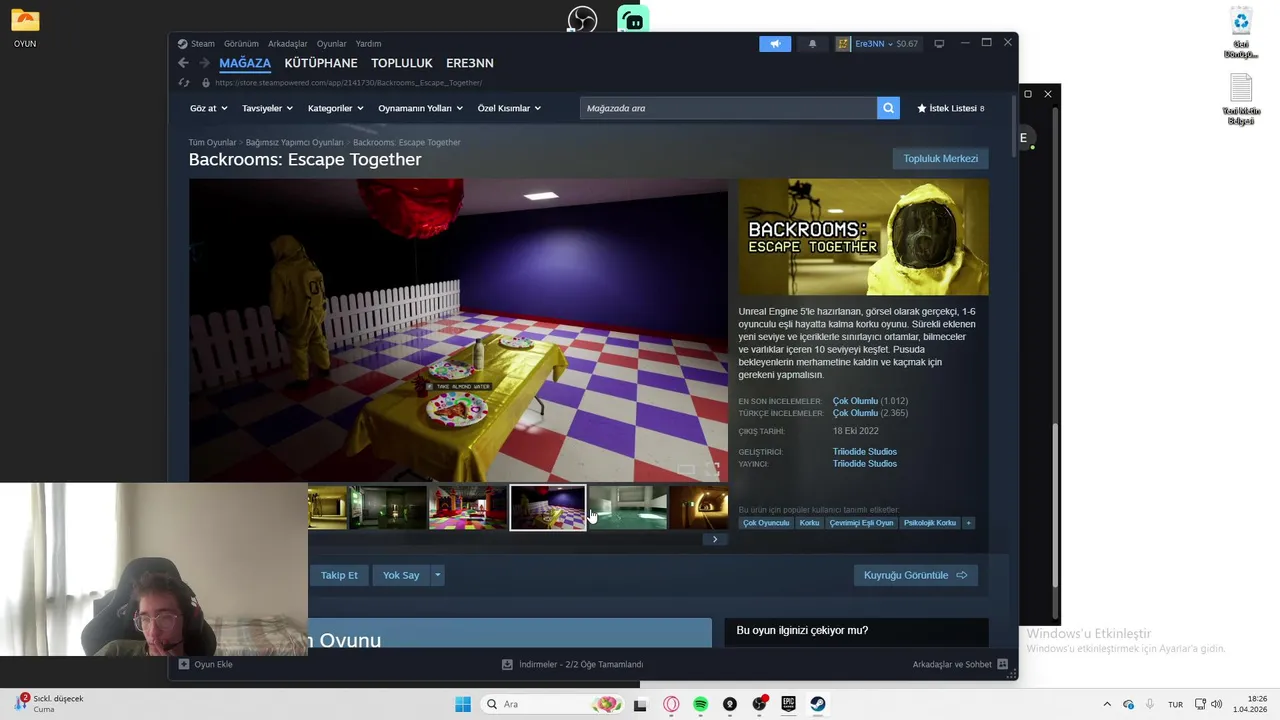1280x720 pixels.
Task: Open the arrow dropdown next to Yok Say
Action: 437,575
